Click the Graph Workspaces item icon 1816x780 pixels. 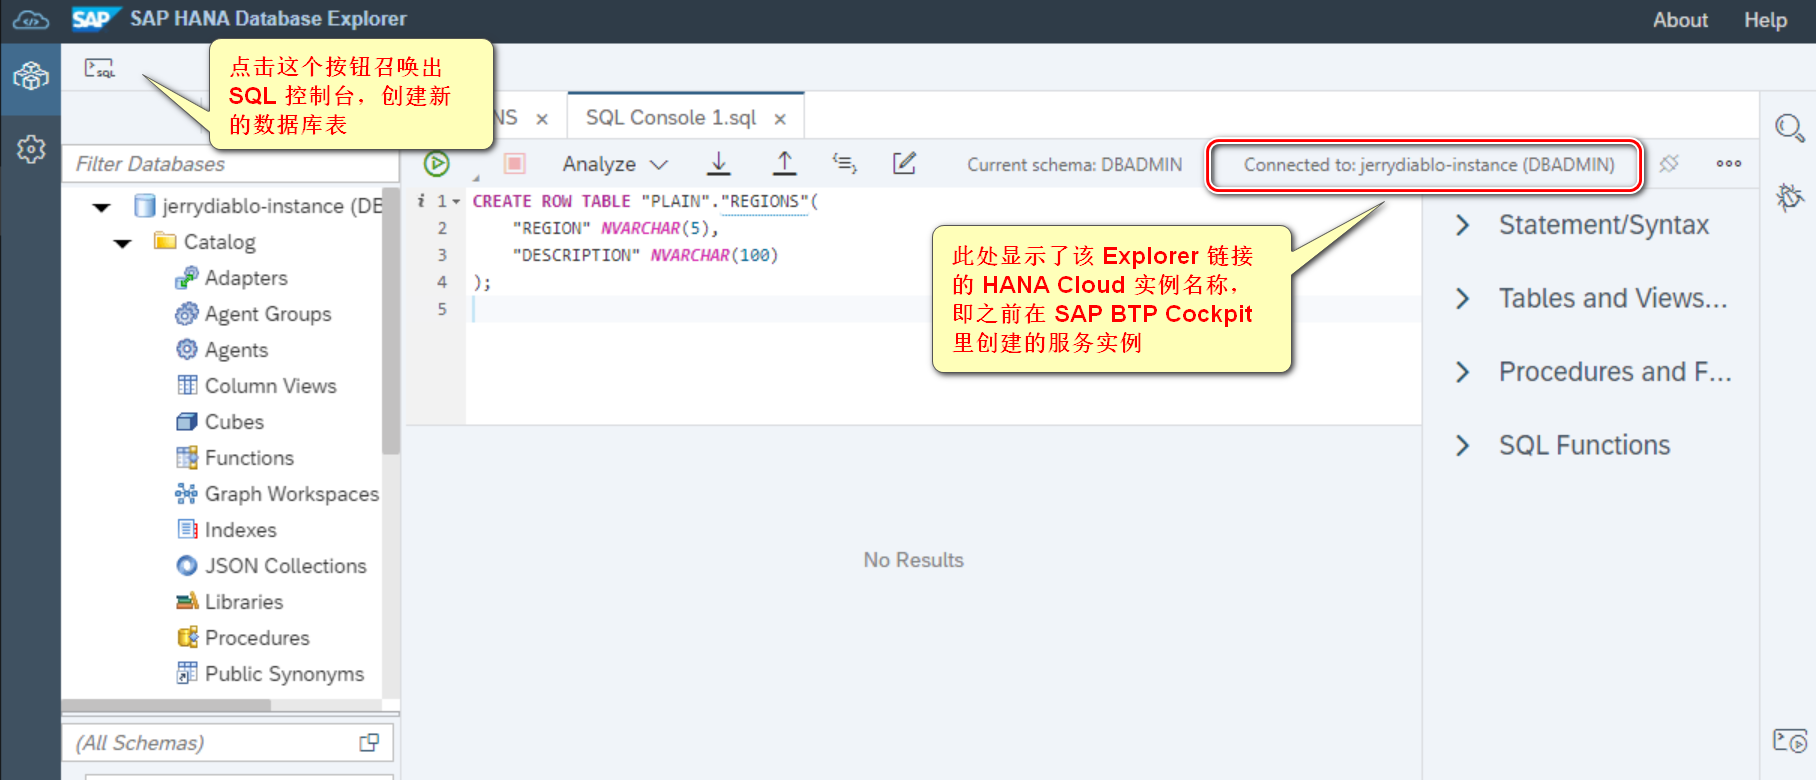[x=186, y=493]
